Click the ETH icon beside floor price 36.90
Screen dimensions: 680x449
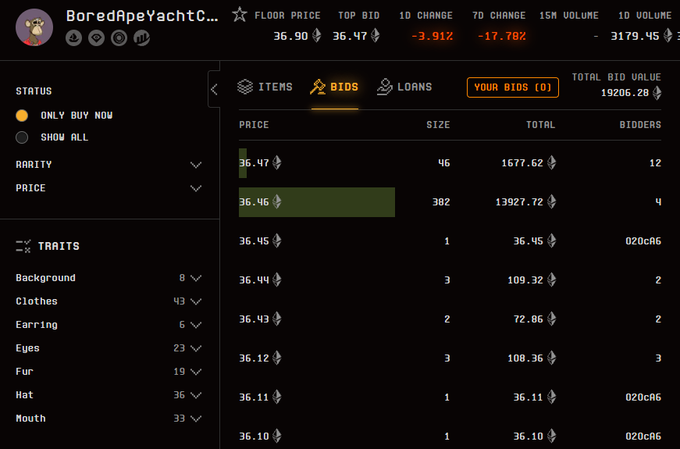click(x=317, y=36)
